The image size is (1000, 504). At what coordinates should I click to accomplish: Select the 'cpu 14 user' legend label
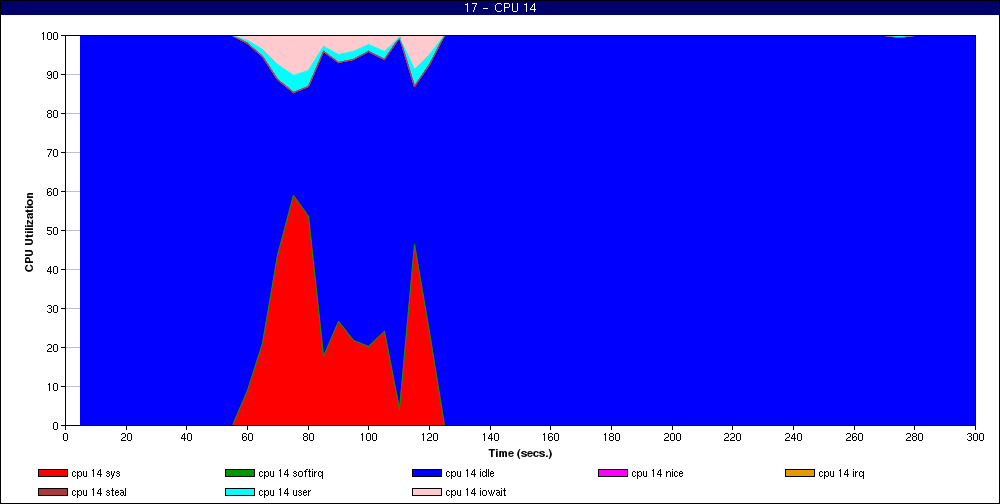click(x=284, y=493)
